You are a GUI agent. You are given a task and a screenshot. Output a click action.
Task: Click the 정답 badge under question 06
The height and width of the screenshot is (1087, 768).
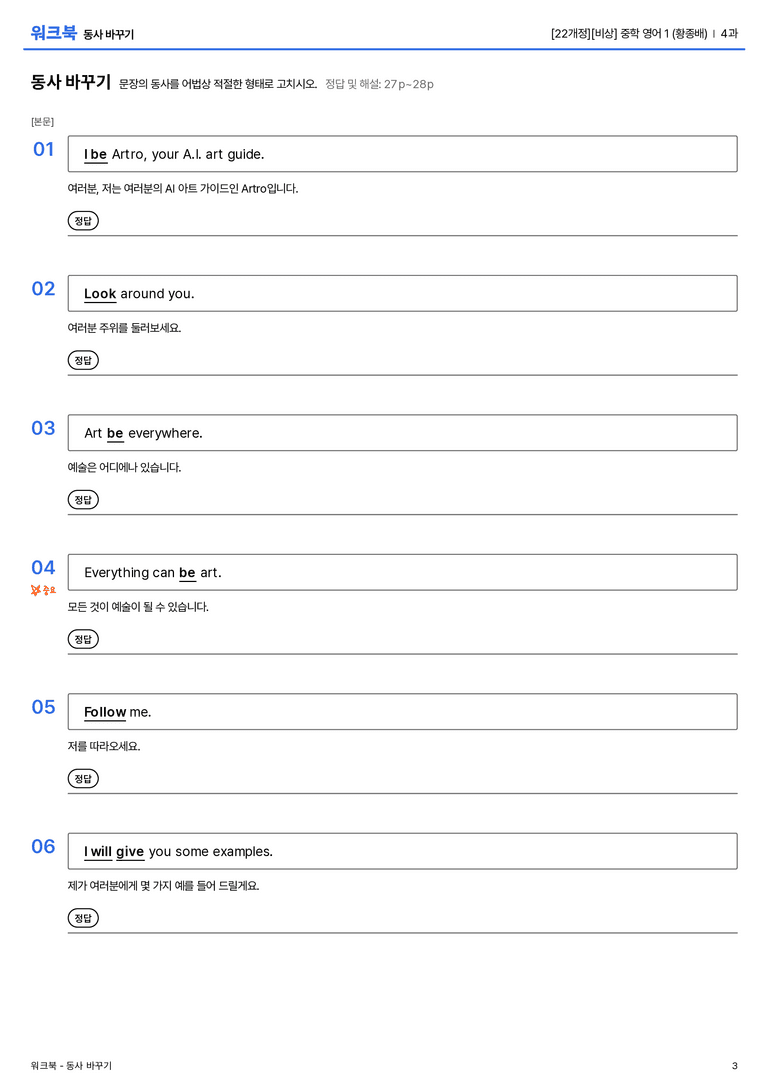pyautogui.click(x=83, y=918)
